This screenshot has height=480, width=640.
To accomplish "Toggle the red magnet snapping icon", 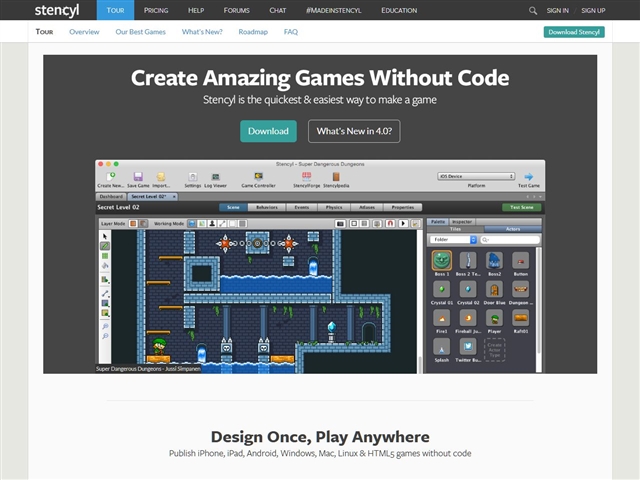I will pos(390,224).
